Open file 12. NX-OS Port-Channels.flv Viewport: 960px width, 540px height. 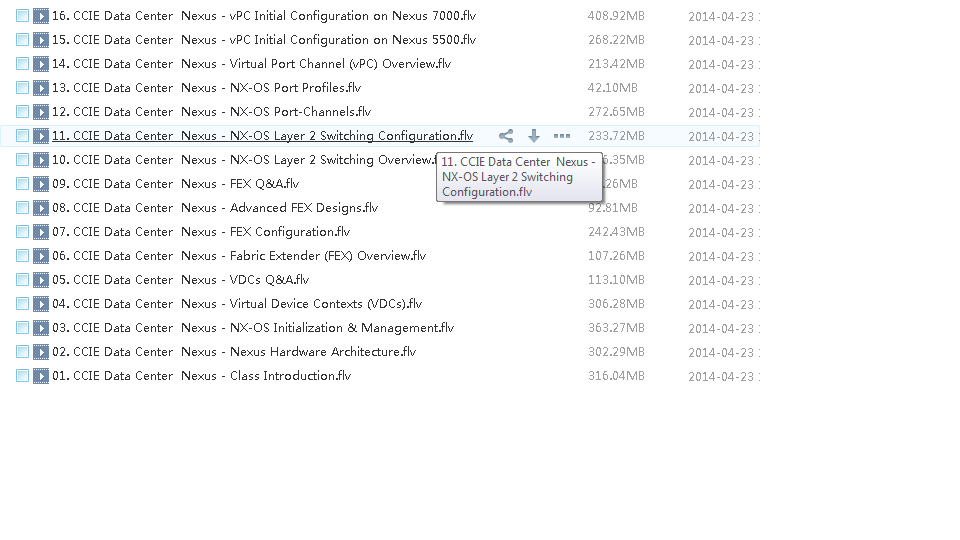click(x=212, y=112)
